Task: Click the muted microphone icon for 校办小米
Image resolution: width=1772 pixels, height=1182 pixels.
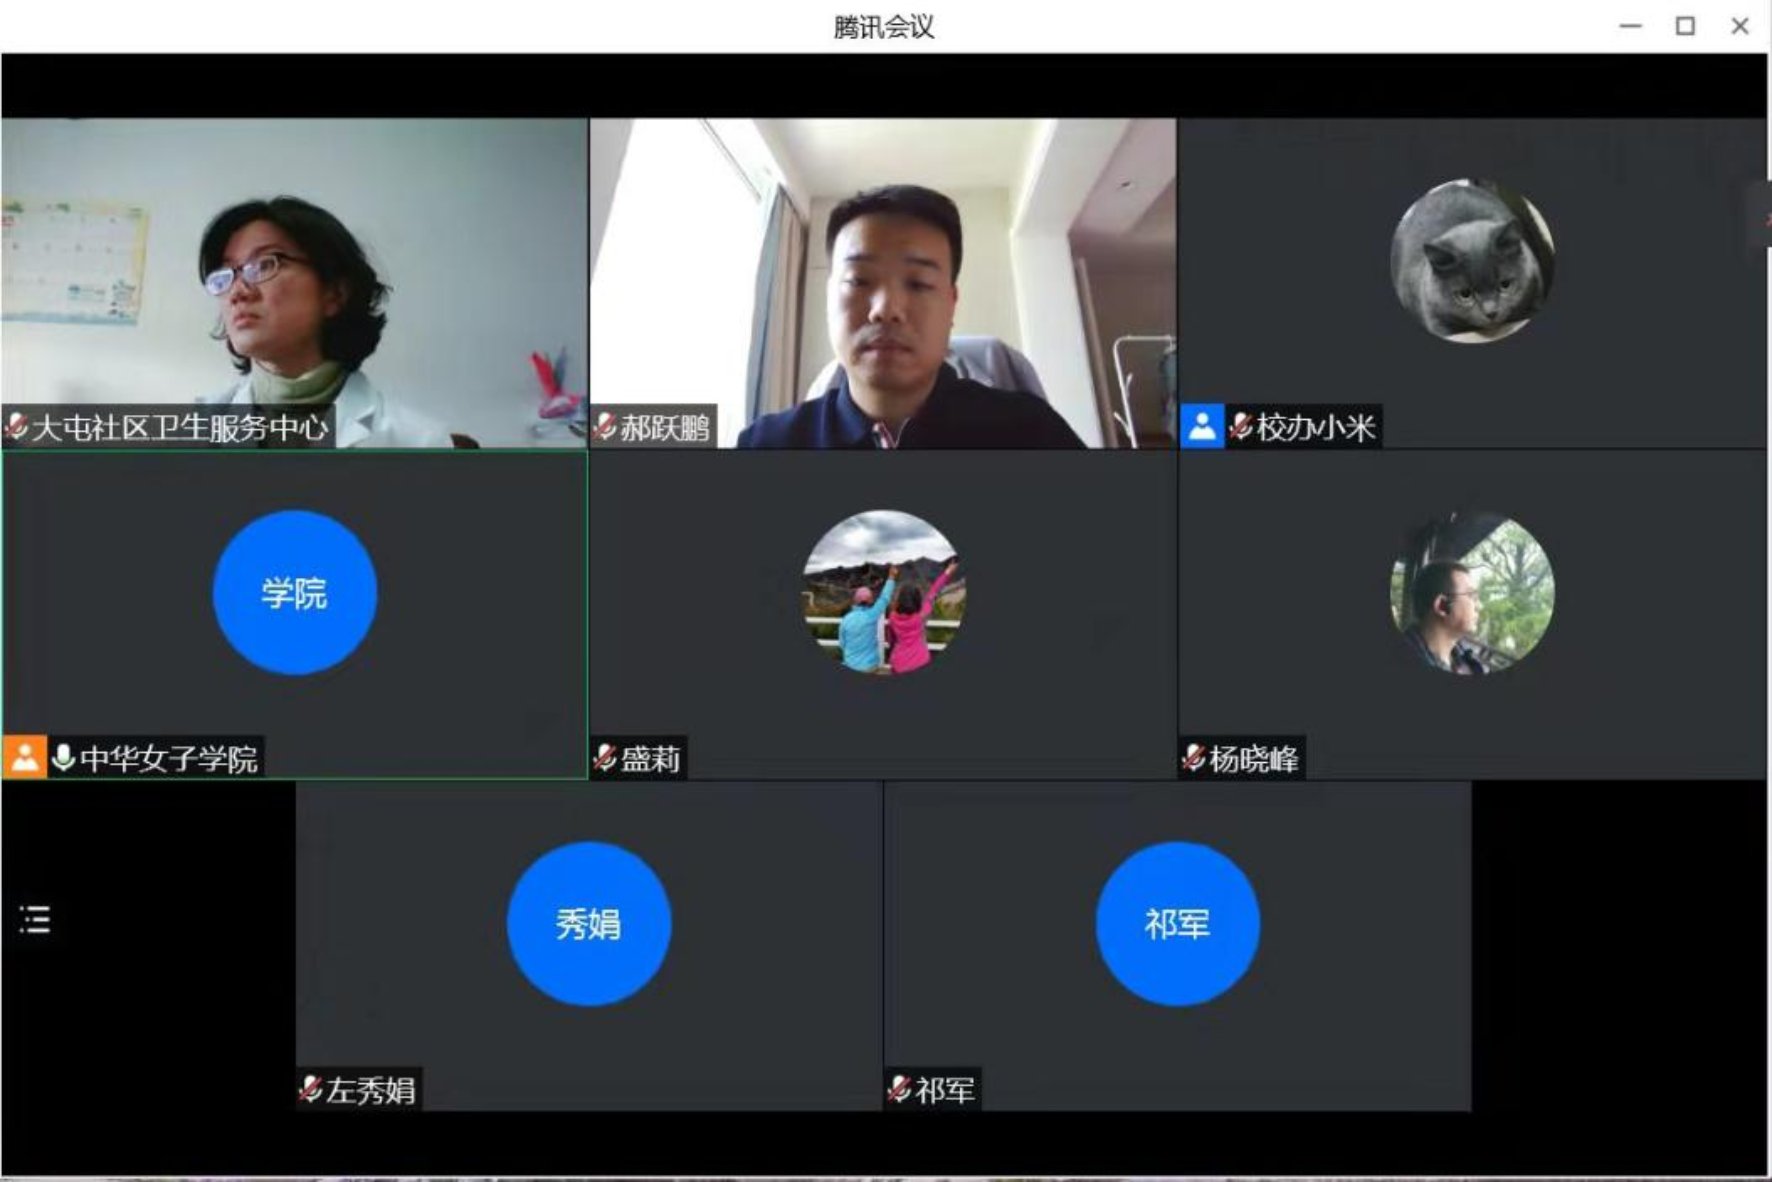Action: coord(1240,427)
